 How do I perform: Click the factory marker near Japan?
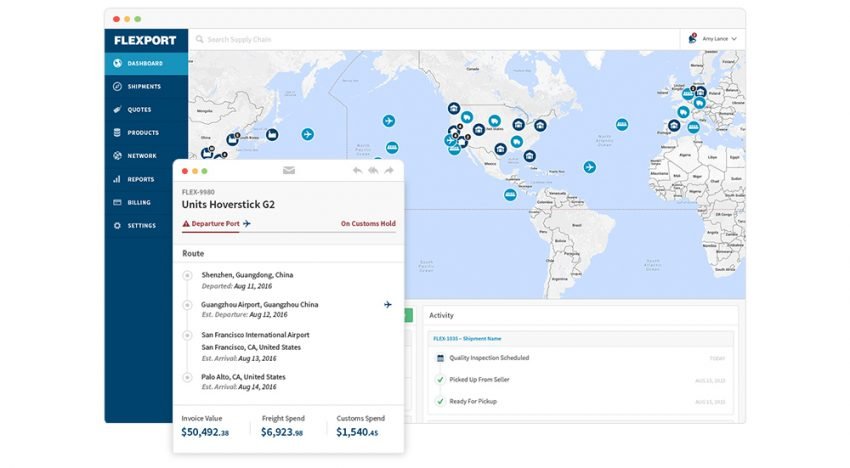(x=272, y=134)
